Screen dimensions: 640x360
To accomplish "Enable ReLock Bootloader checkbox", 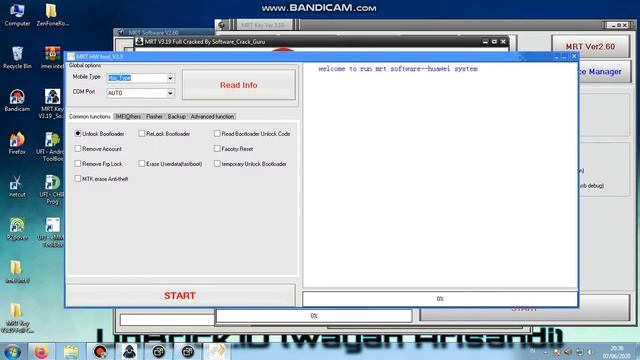I will pyautogui.click(x=142, y=133).
